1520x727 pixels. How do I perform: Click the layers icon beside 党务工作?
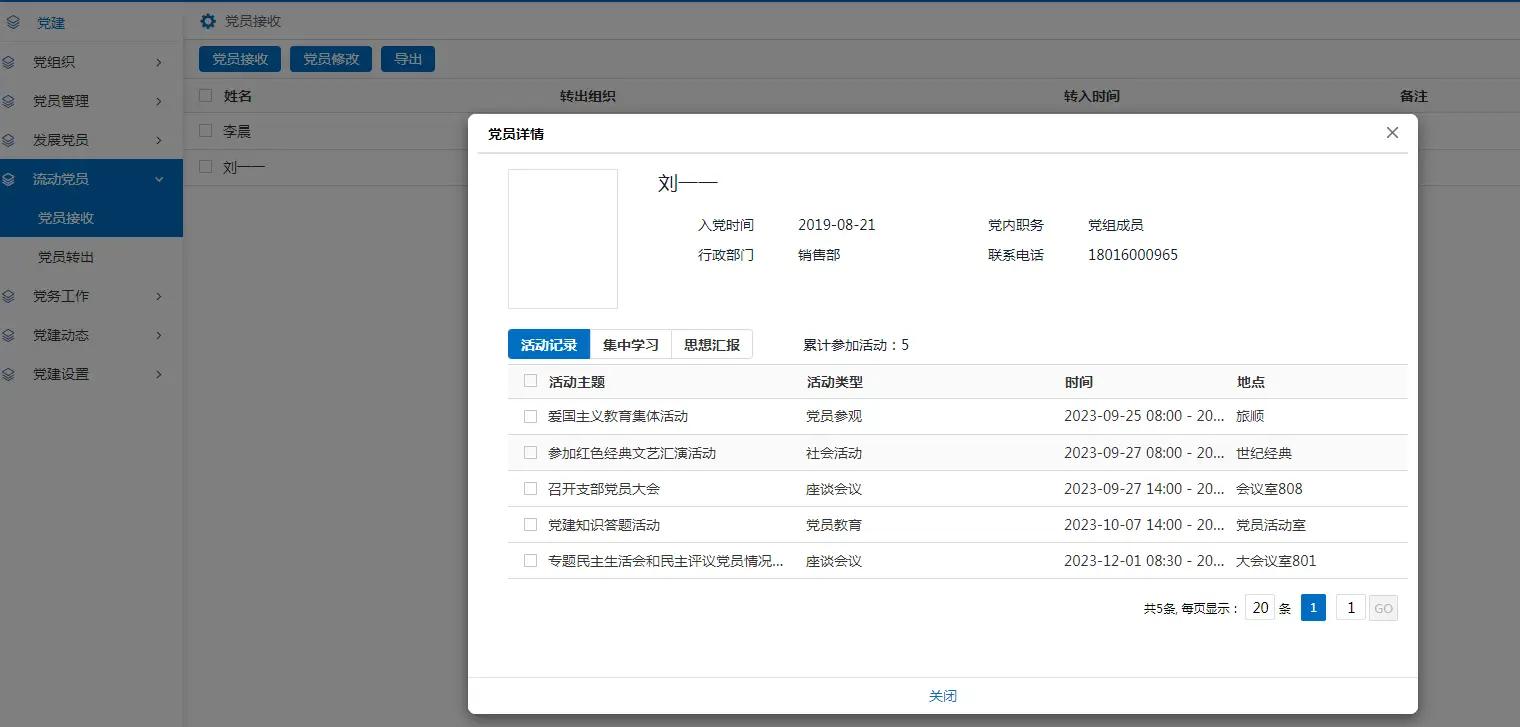pos(9,296)
